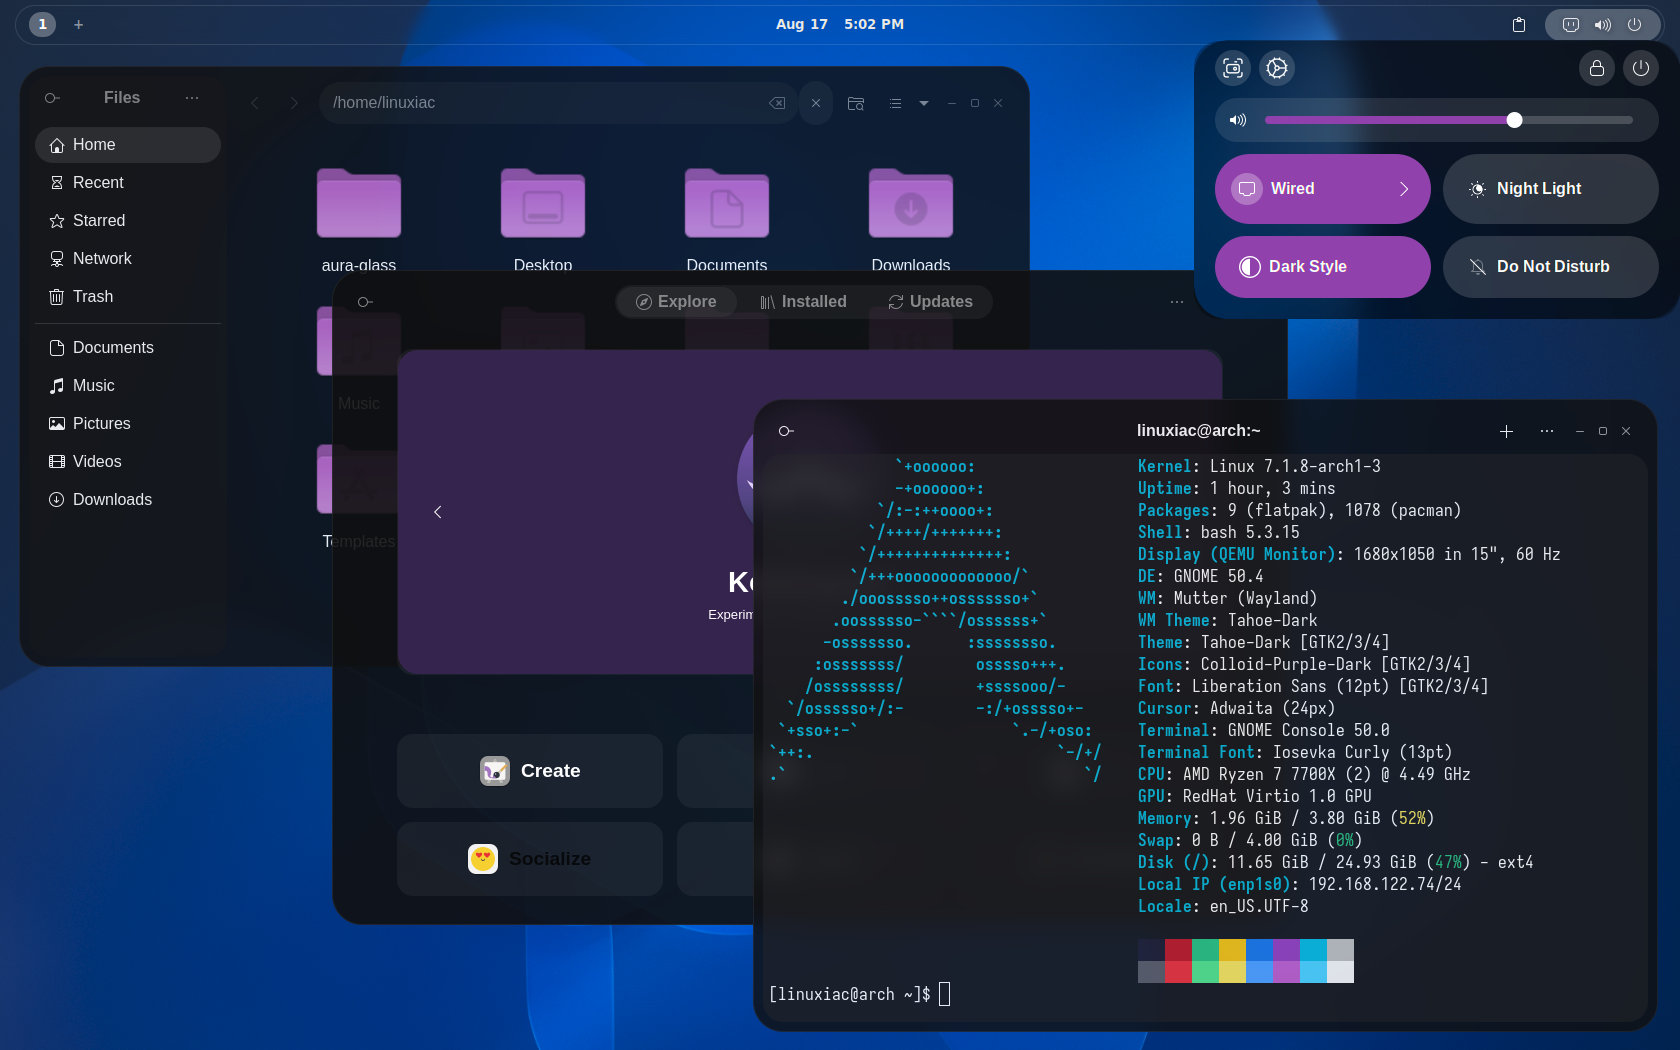
Task: Click the 'Shell: bash 5.3.15' terminal line
Action: (x=1219, y=533)
